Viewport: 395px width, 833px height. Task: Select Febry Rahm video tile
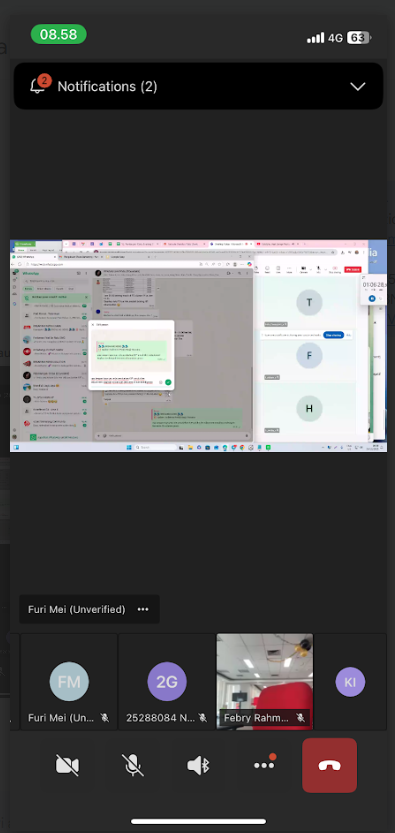[x=264, y=682]
